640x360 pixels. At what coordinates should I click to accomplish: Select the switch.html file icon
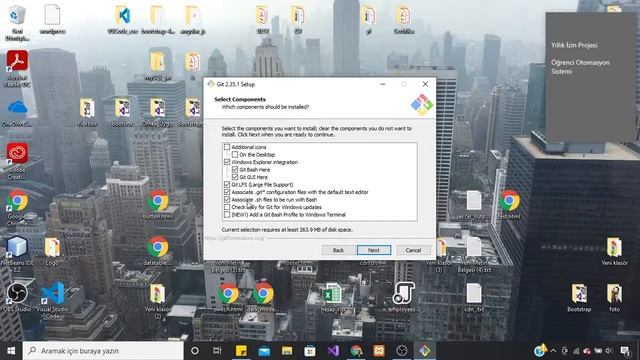228,297
